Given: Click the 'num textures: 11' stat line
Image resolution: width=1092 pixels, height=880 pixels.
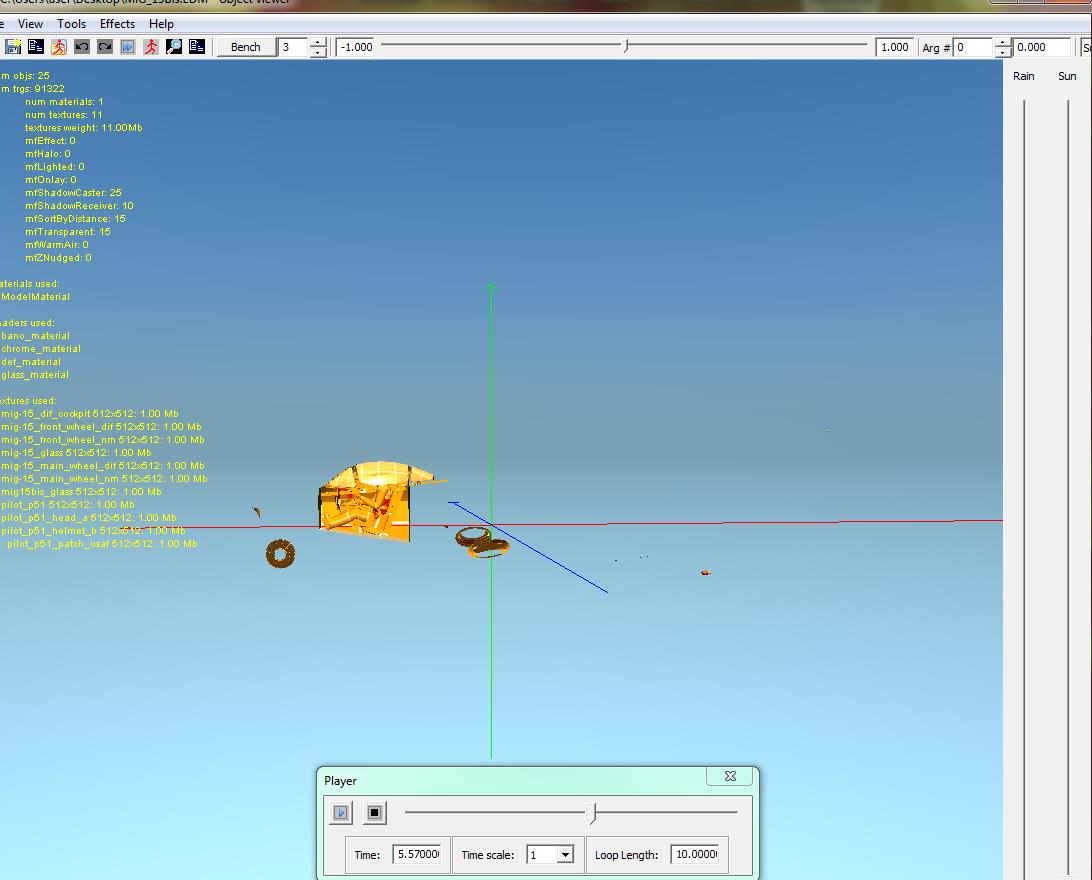Looking at the screenshot, I should [63, 115].
